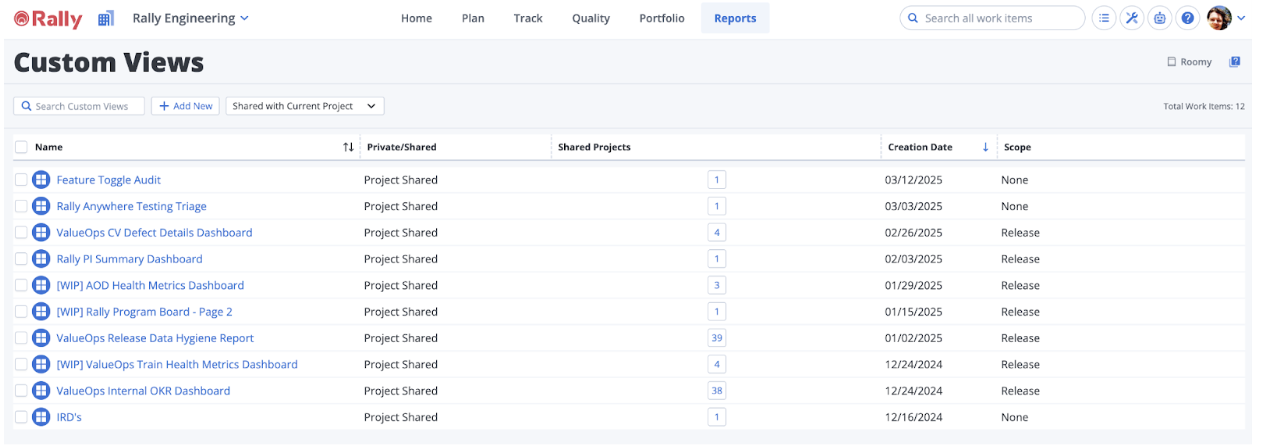Click the Private/Shared column header

pos(401,147)
